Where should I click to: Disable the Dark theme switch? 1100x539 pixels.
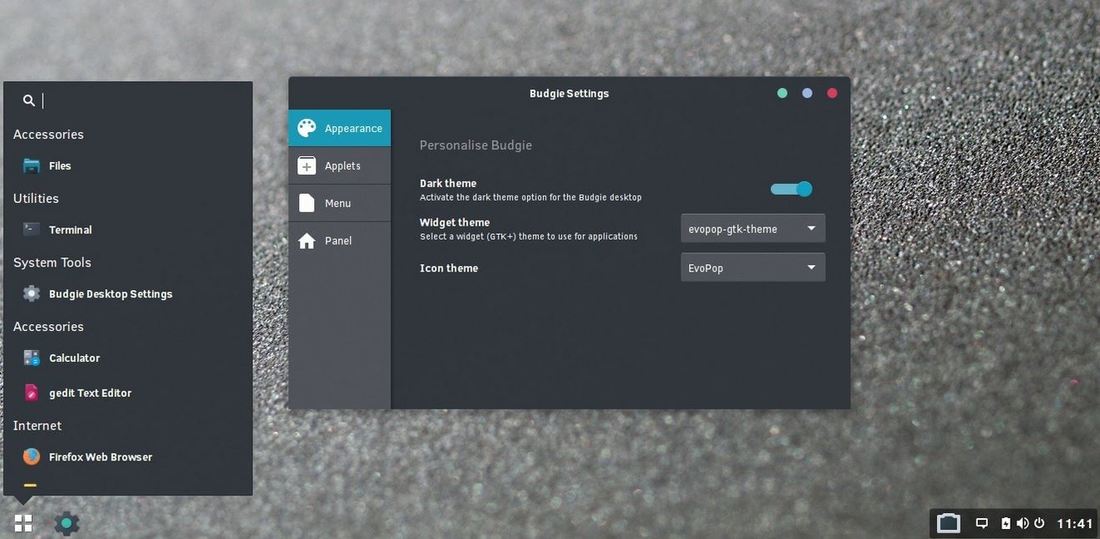point(791,189)
